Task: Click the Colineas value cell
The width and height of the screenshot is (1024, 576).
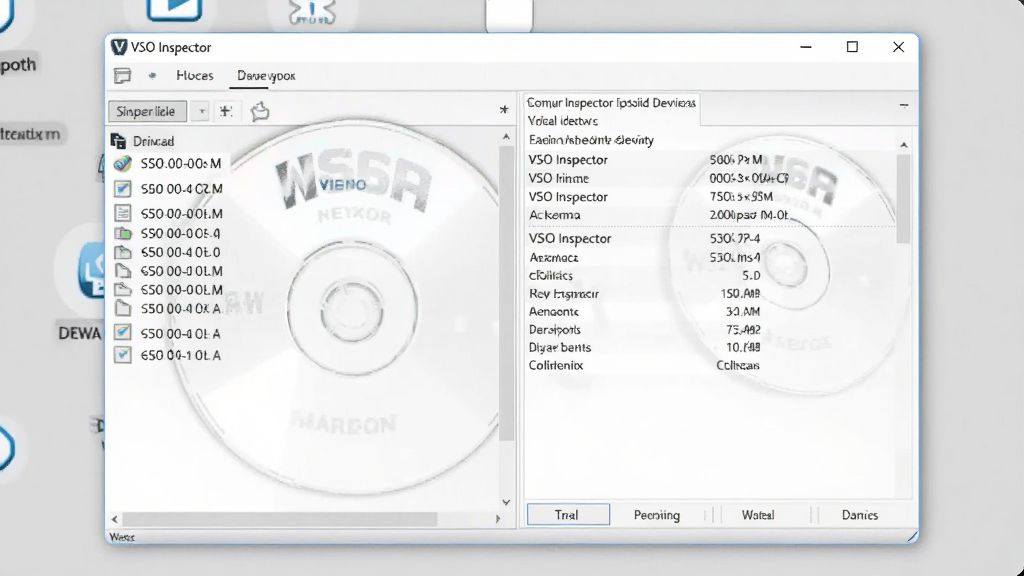Action: click(x=738, y=366)
